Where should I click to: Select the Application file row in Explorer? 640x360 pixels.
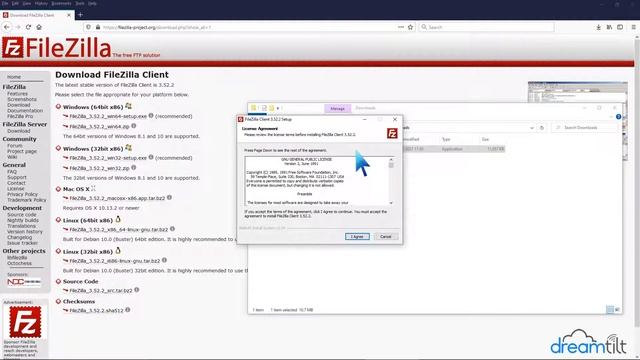pos(453,149)
